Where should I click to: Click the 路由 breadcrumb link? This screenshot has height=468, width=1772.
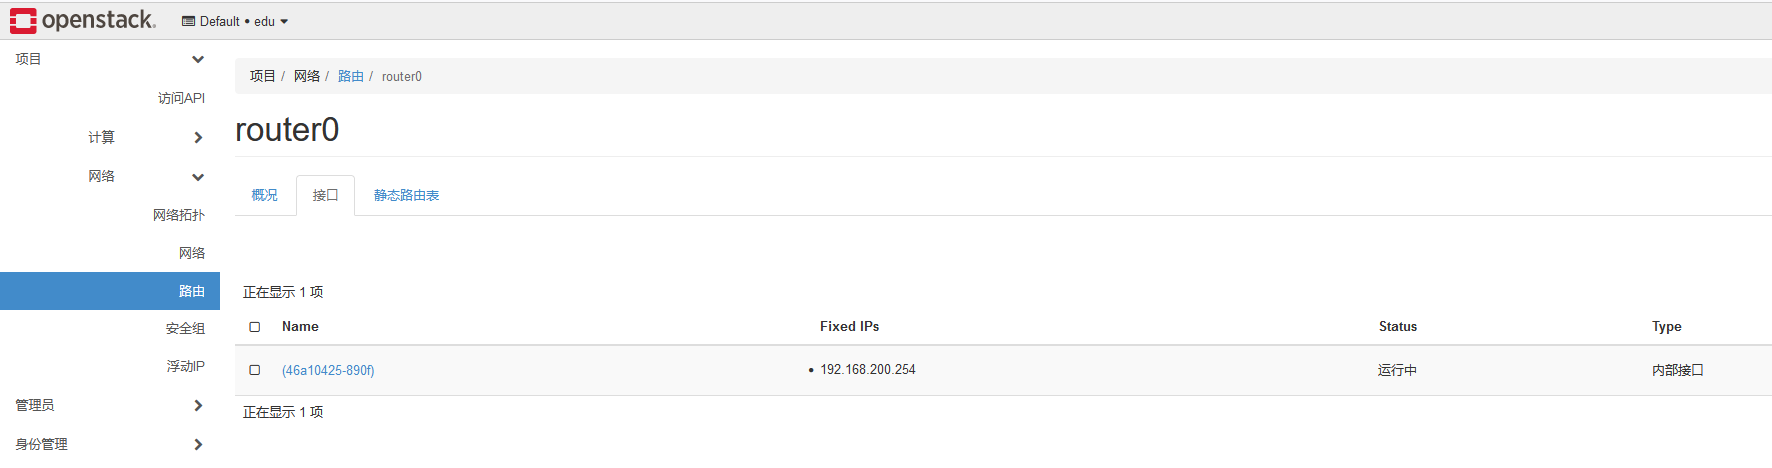point(350,76)
